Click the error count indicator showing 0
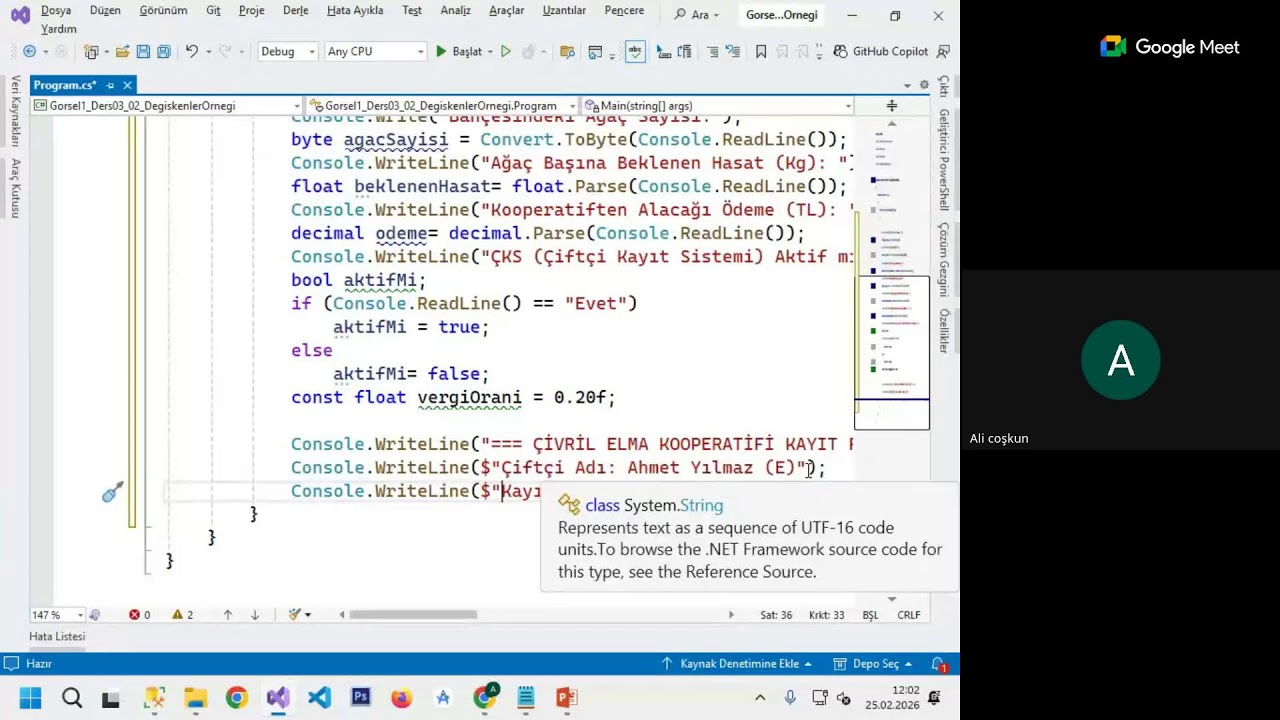The height and width of the screenshot is (720, 1280). pos(139,615)
